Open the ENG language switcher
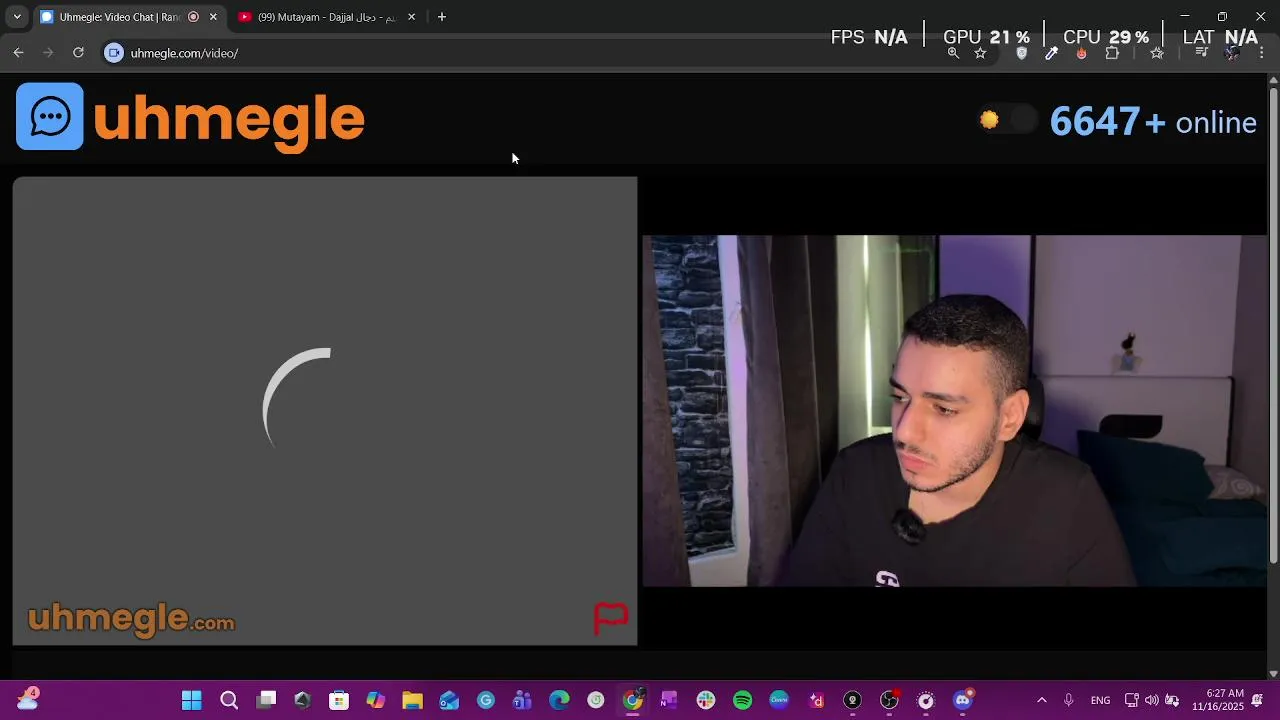Image resolution: width=1280 pixels, height=720 pixels. tap(1100, 700)
